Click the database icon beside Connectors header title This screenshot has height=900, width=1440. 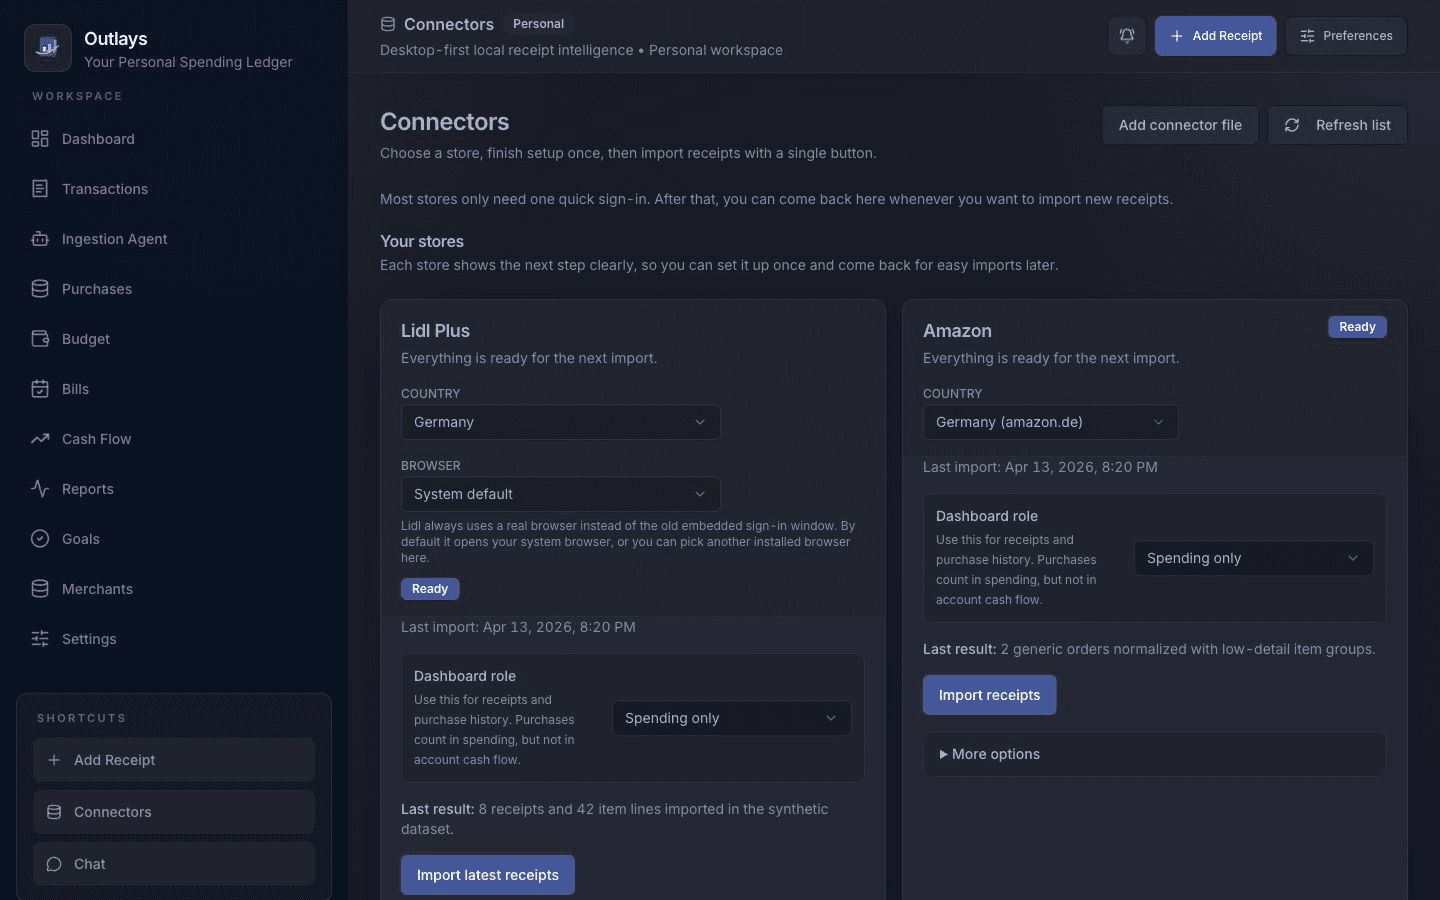[388, 24]
